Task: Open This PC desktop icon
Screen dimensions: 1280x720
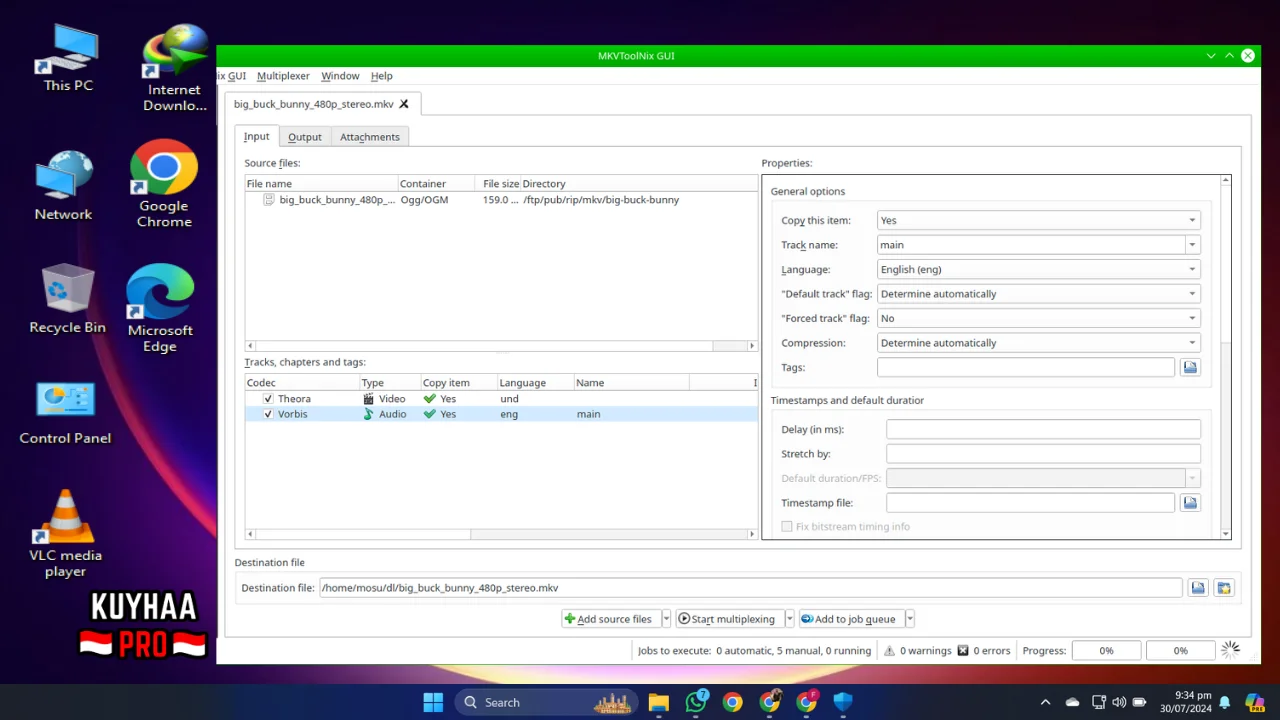Action: tap(68, 58)
